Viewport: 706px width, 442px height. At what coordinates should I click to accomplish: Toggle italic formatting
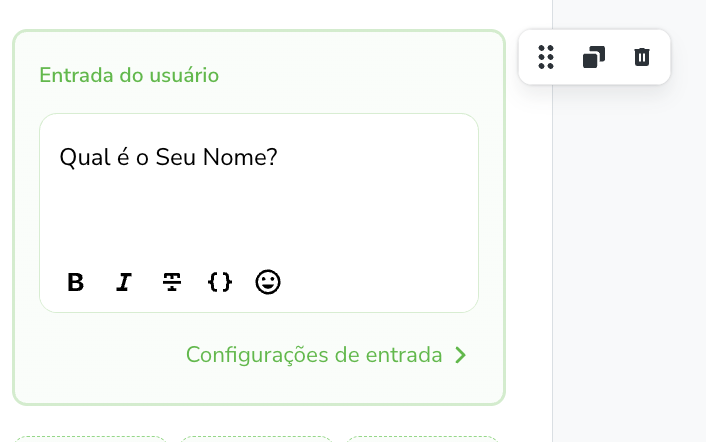tap(124, 283)
